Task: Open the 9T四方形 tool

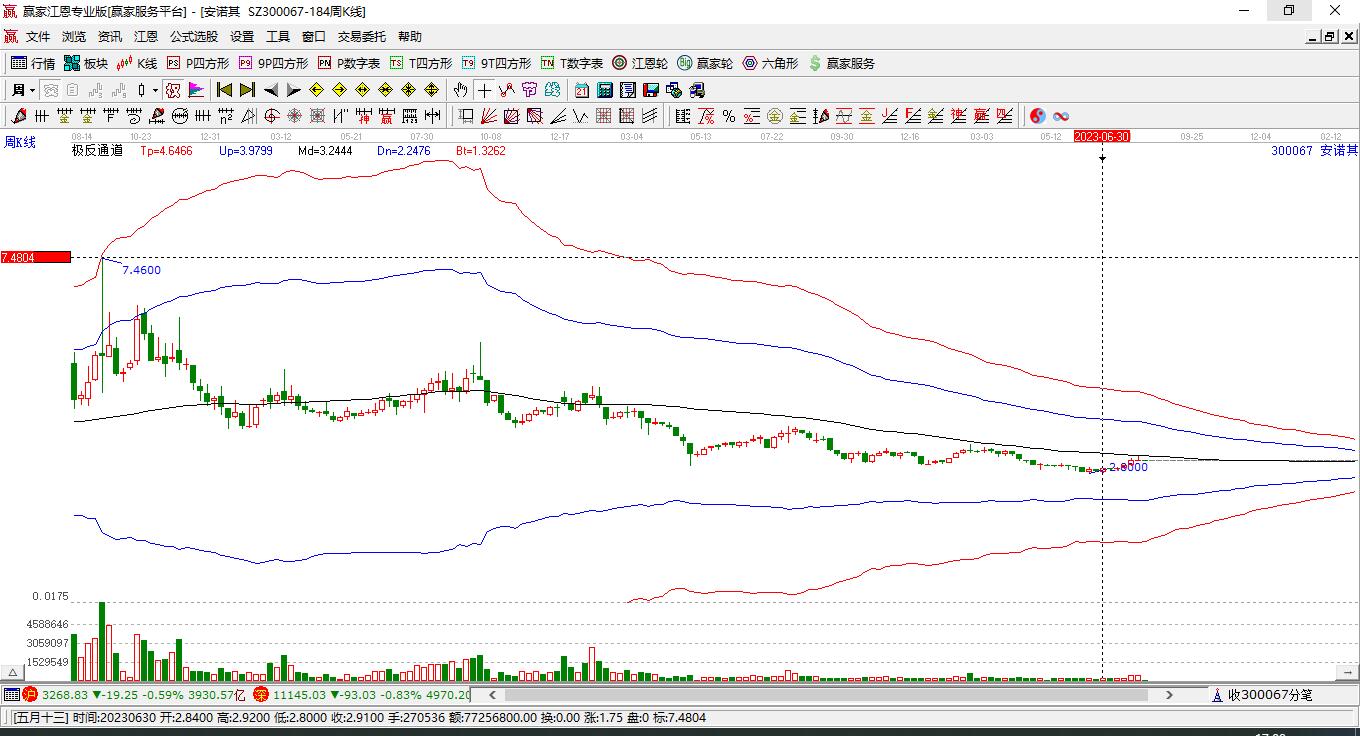Action: tap(496, 63)
